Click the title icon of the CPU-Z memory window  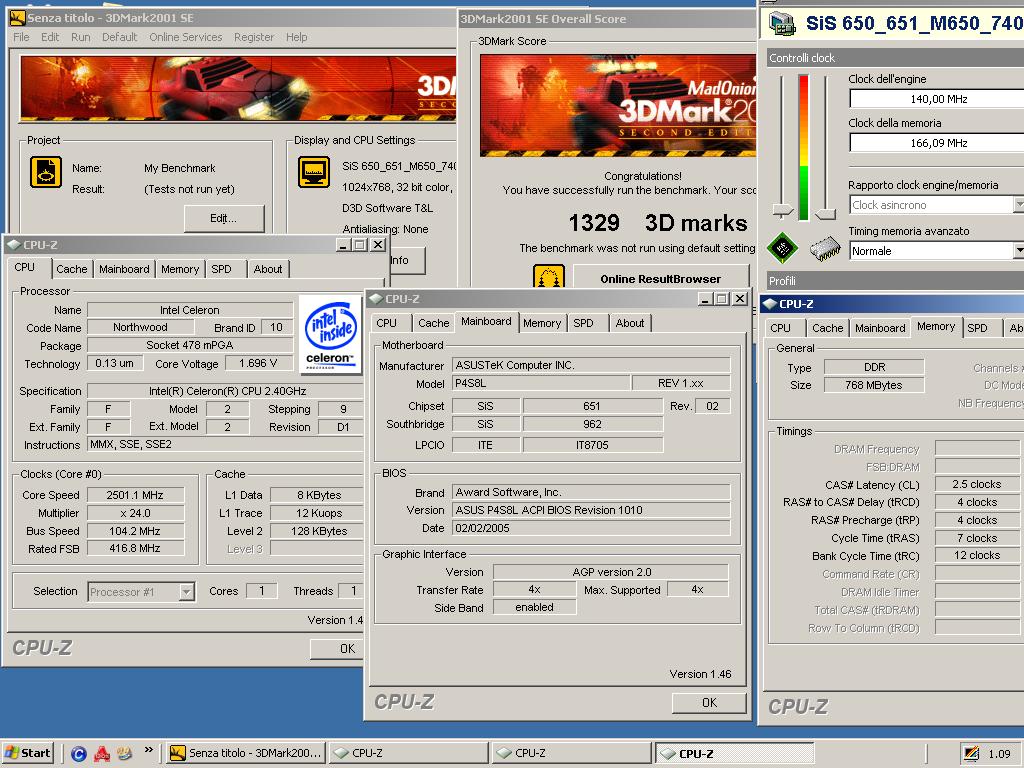point(769,304)
